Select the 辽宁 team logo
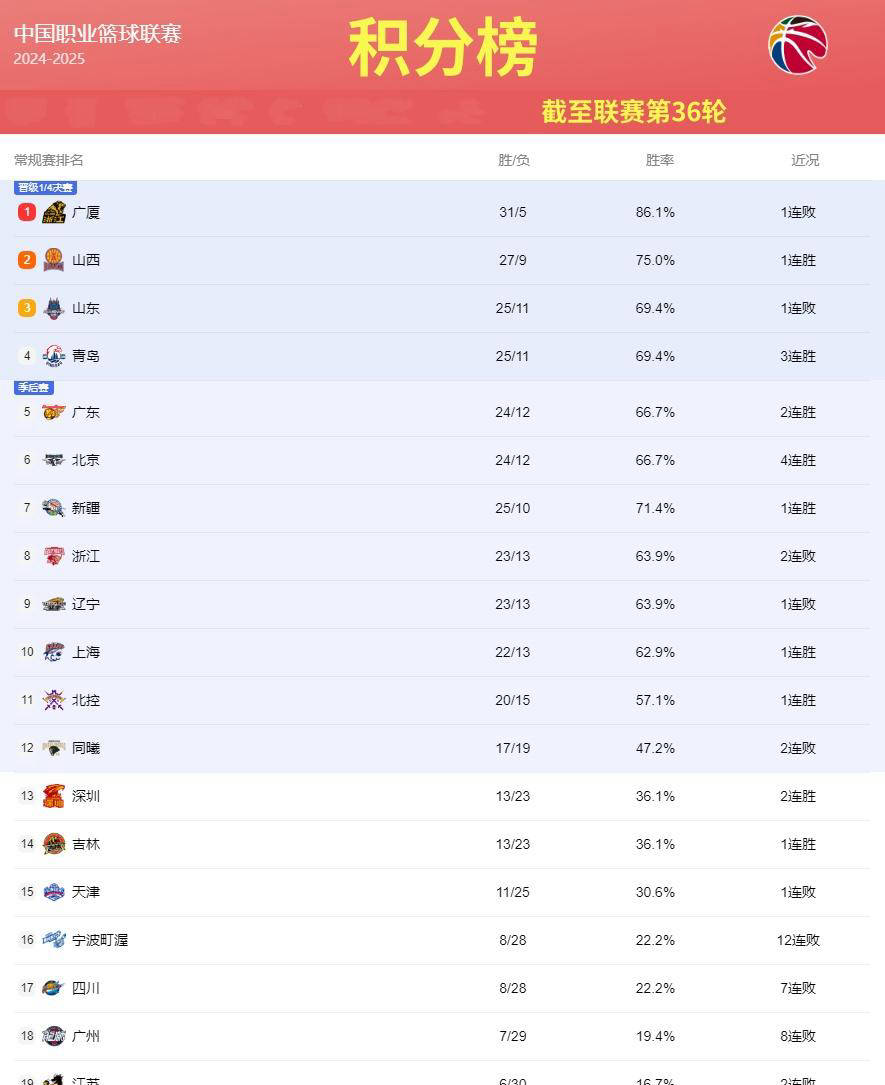Screen dimensions: 885x1085 [54, 604]
